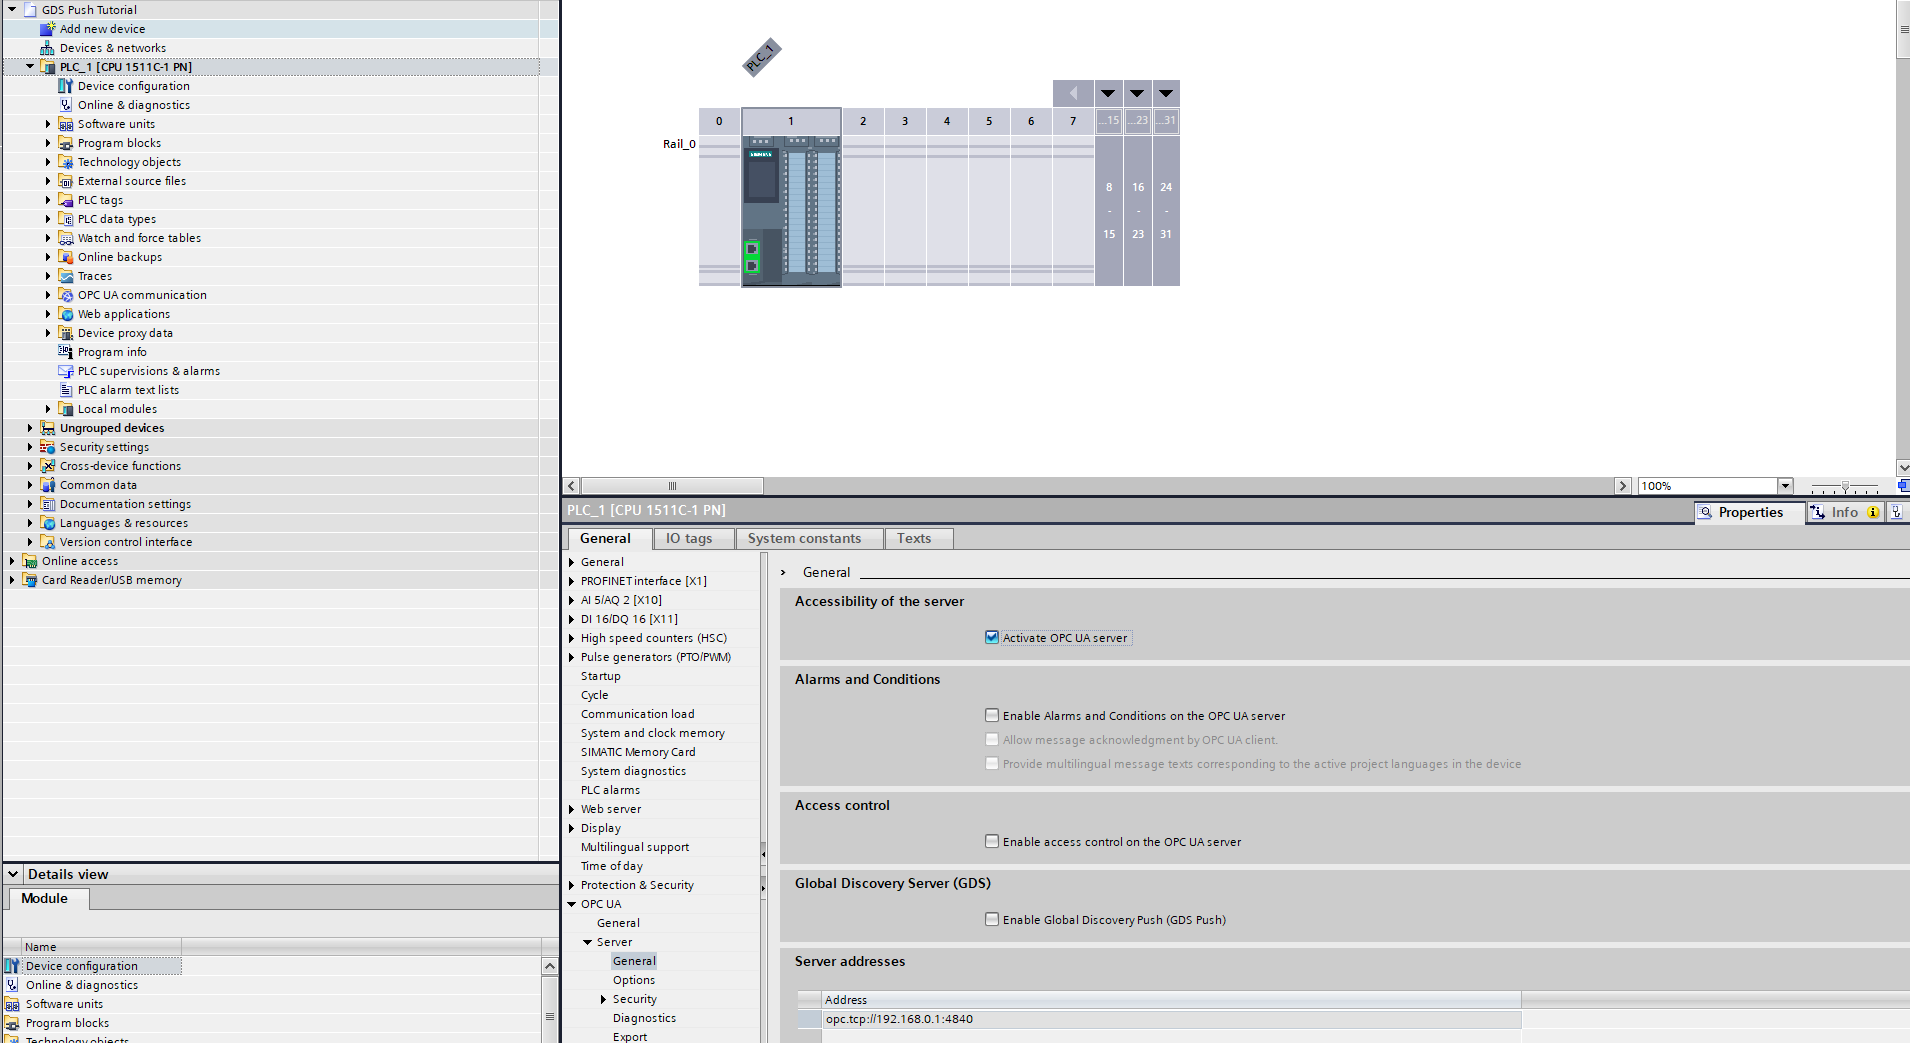Expand PROFINET interface [X1] properties

point(571,581)
